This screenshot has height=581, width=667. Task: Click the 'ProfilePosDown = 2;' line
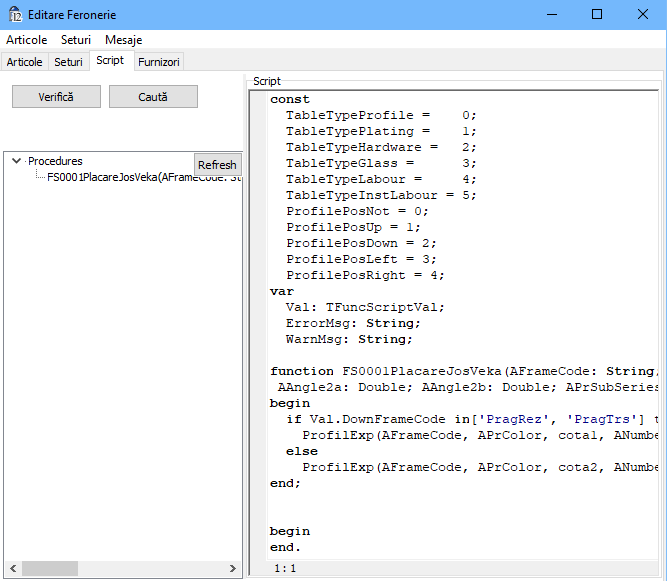click(x=361, y=243)
